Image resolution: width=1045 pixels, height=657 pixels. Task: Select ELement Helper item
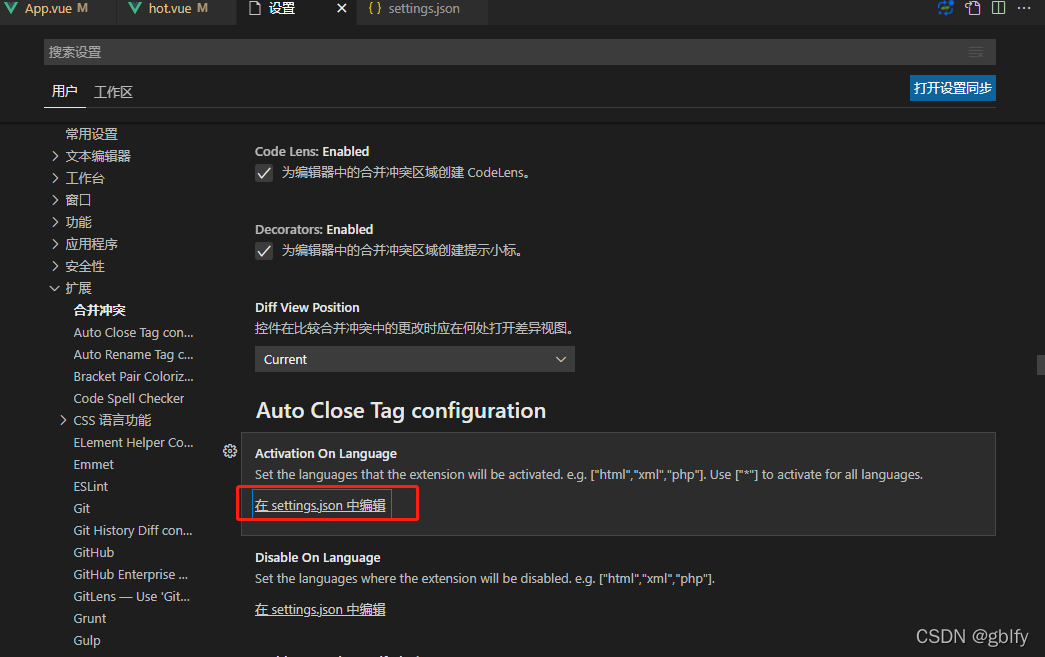133,442
